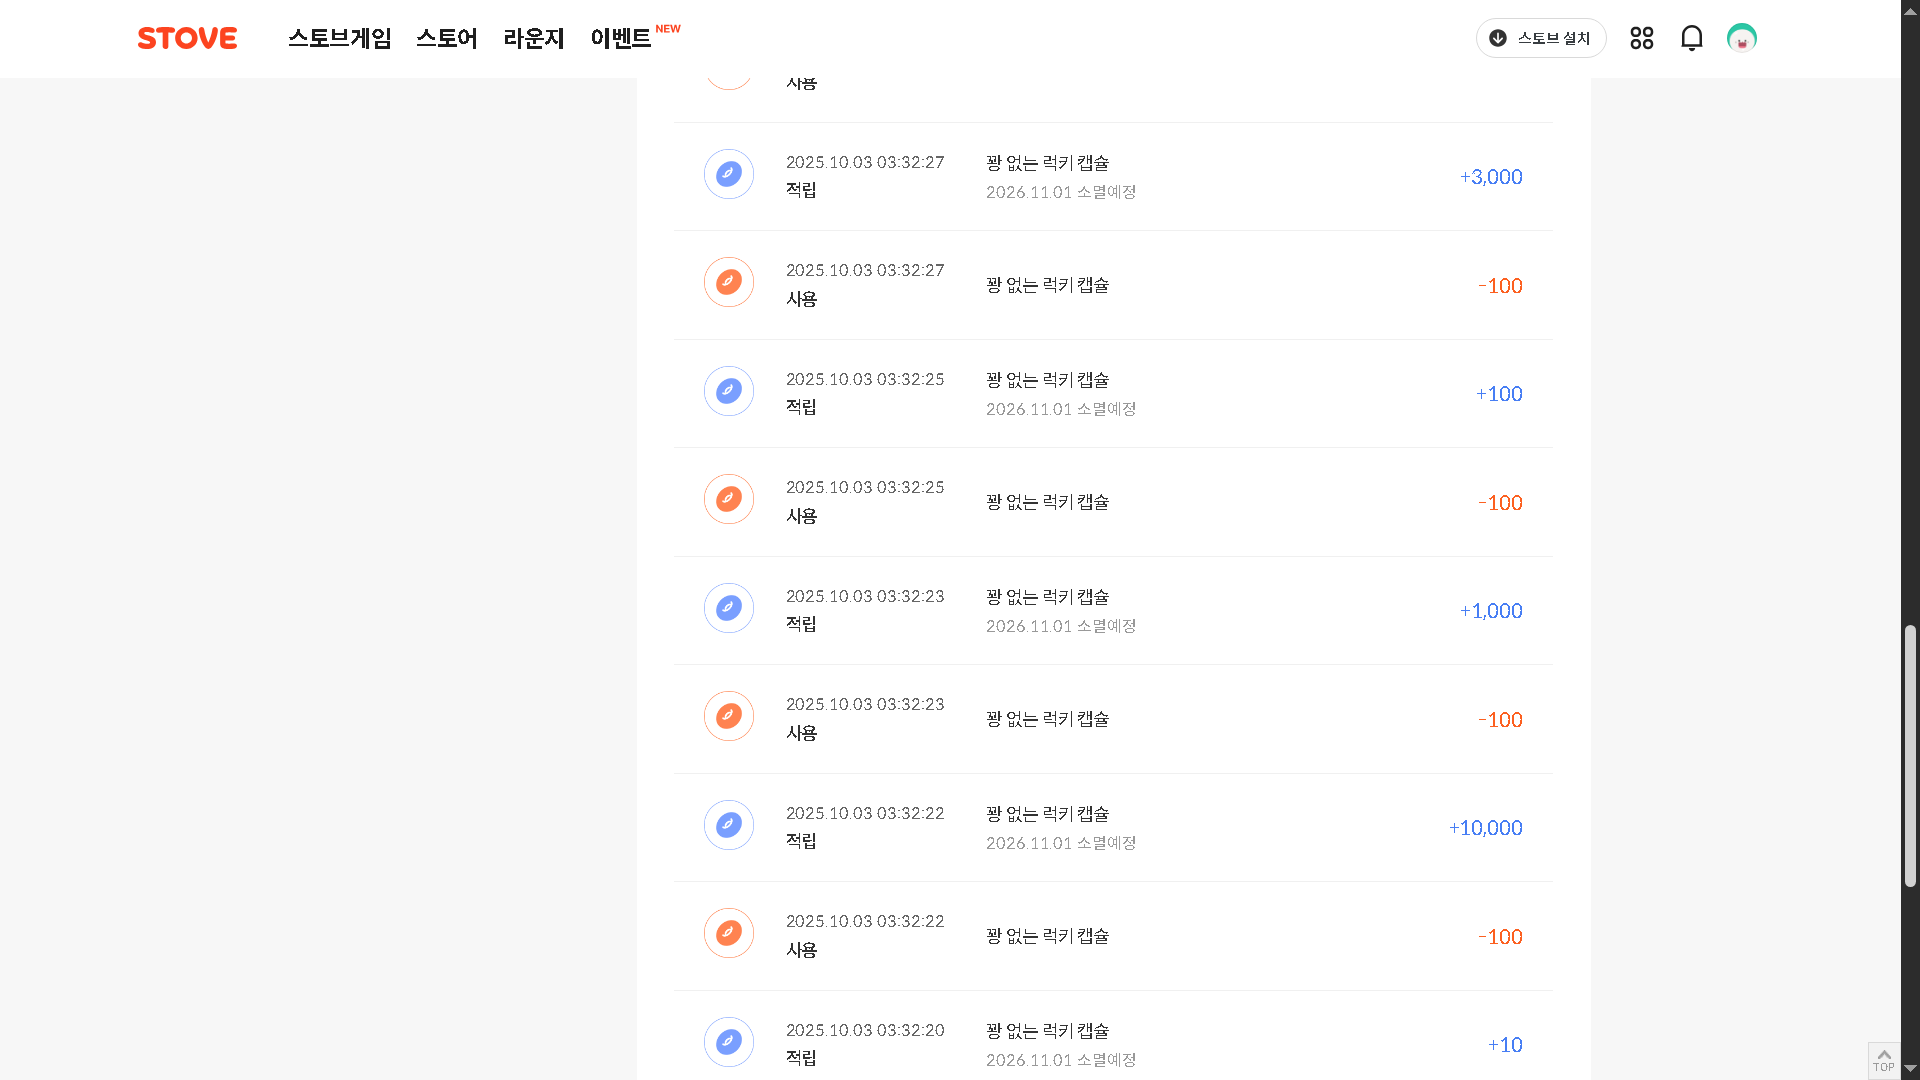Select the +10,000 amount text
1920x1080 pixels.
pos(1485,828)
